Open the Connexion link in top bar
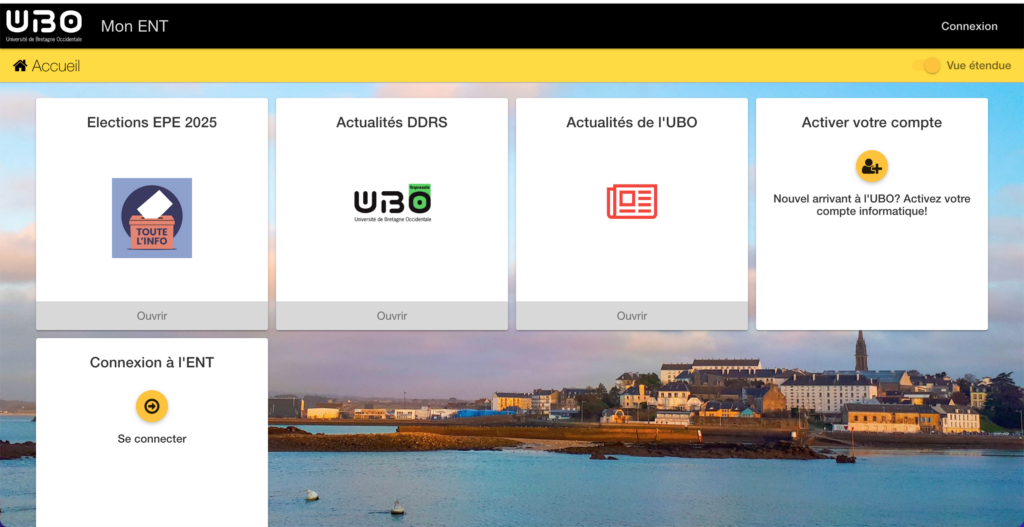The height and width of the screenshot is (527, 1024). click(969, 26)
